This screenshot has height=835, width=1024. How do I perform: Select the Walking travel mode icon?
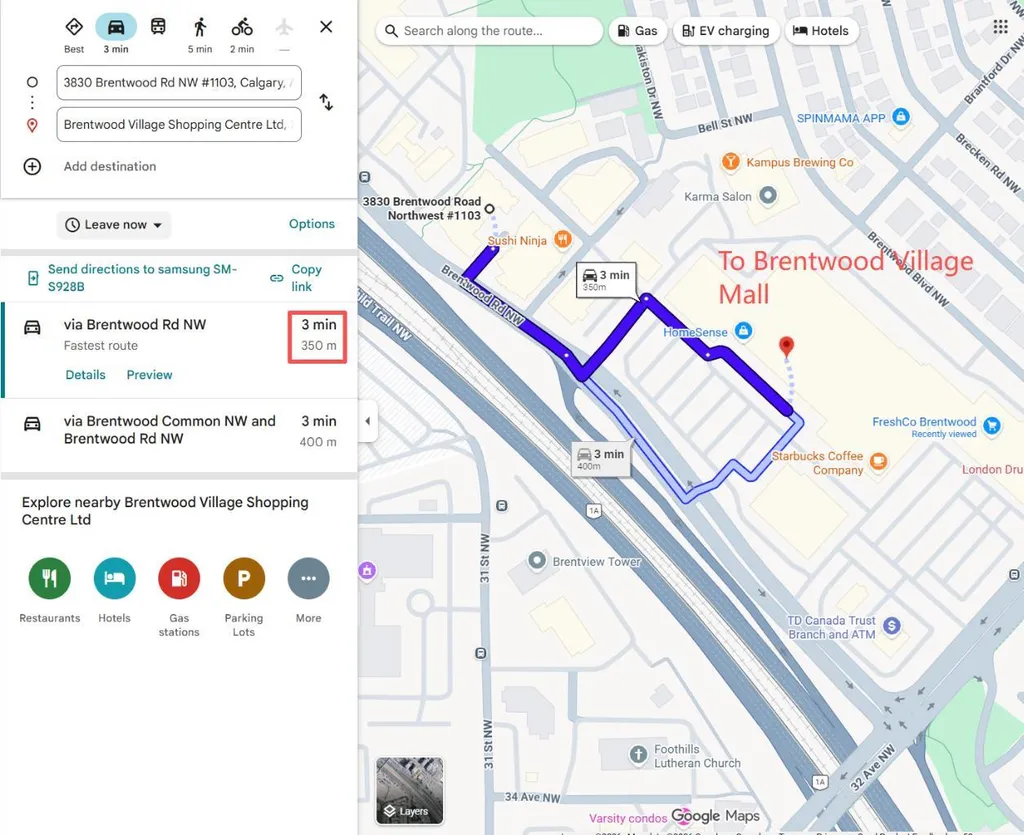[200, 27]
